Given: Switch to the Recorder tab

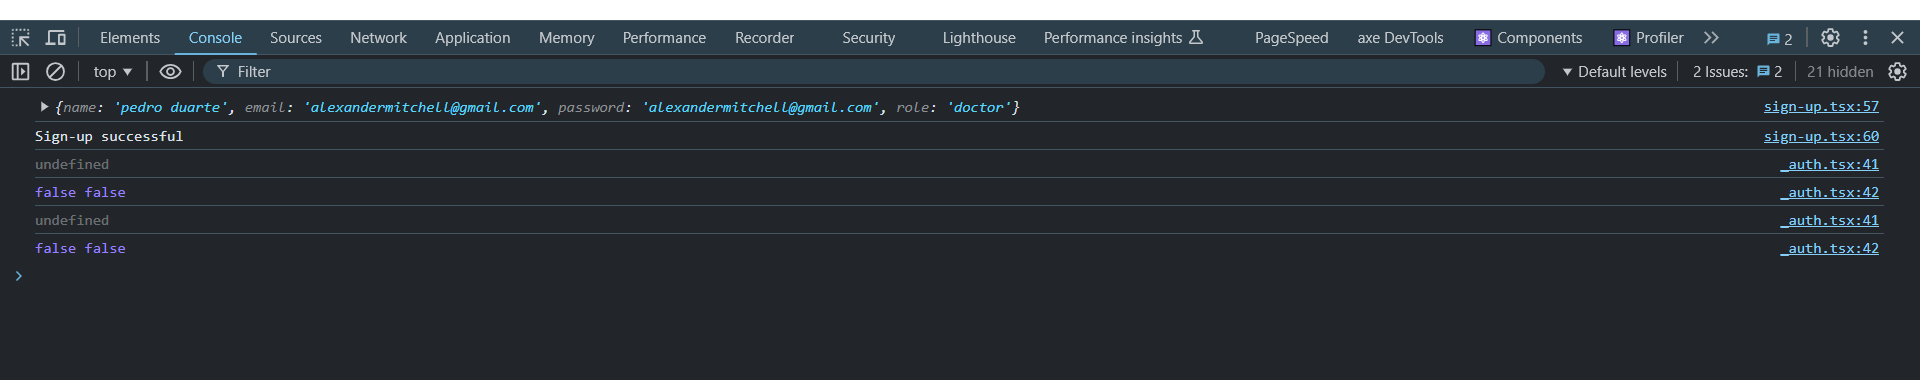Looking at the screenshot, I should pyautogui.click(x=764, y=38).
